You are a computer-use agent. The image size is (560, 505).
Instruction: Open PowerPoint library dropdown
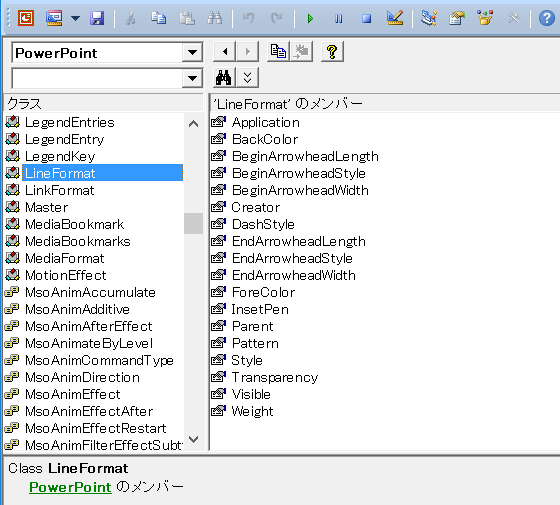[192, 52]
